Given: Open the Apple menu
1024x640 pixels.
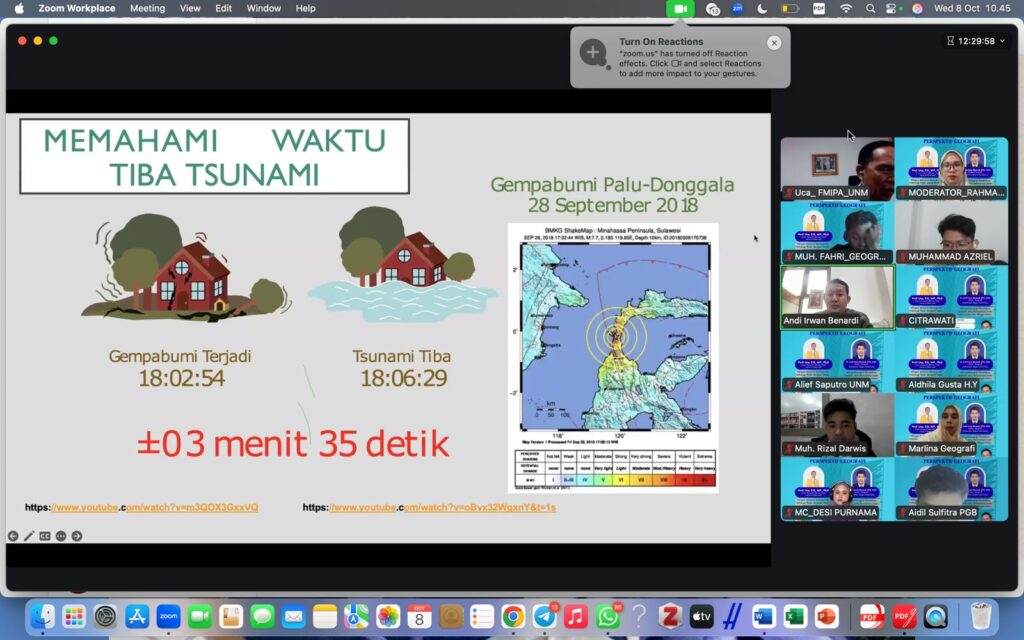Looking at the screenshot, I should point(19,8).
